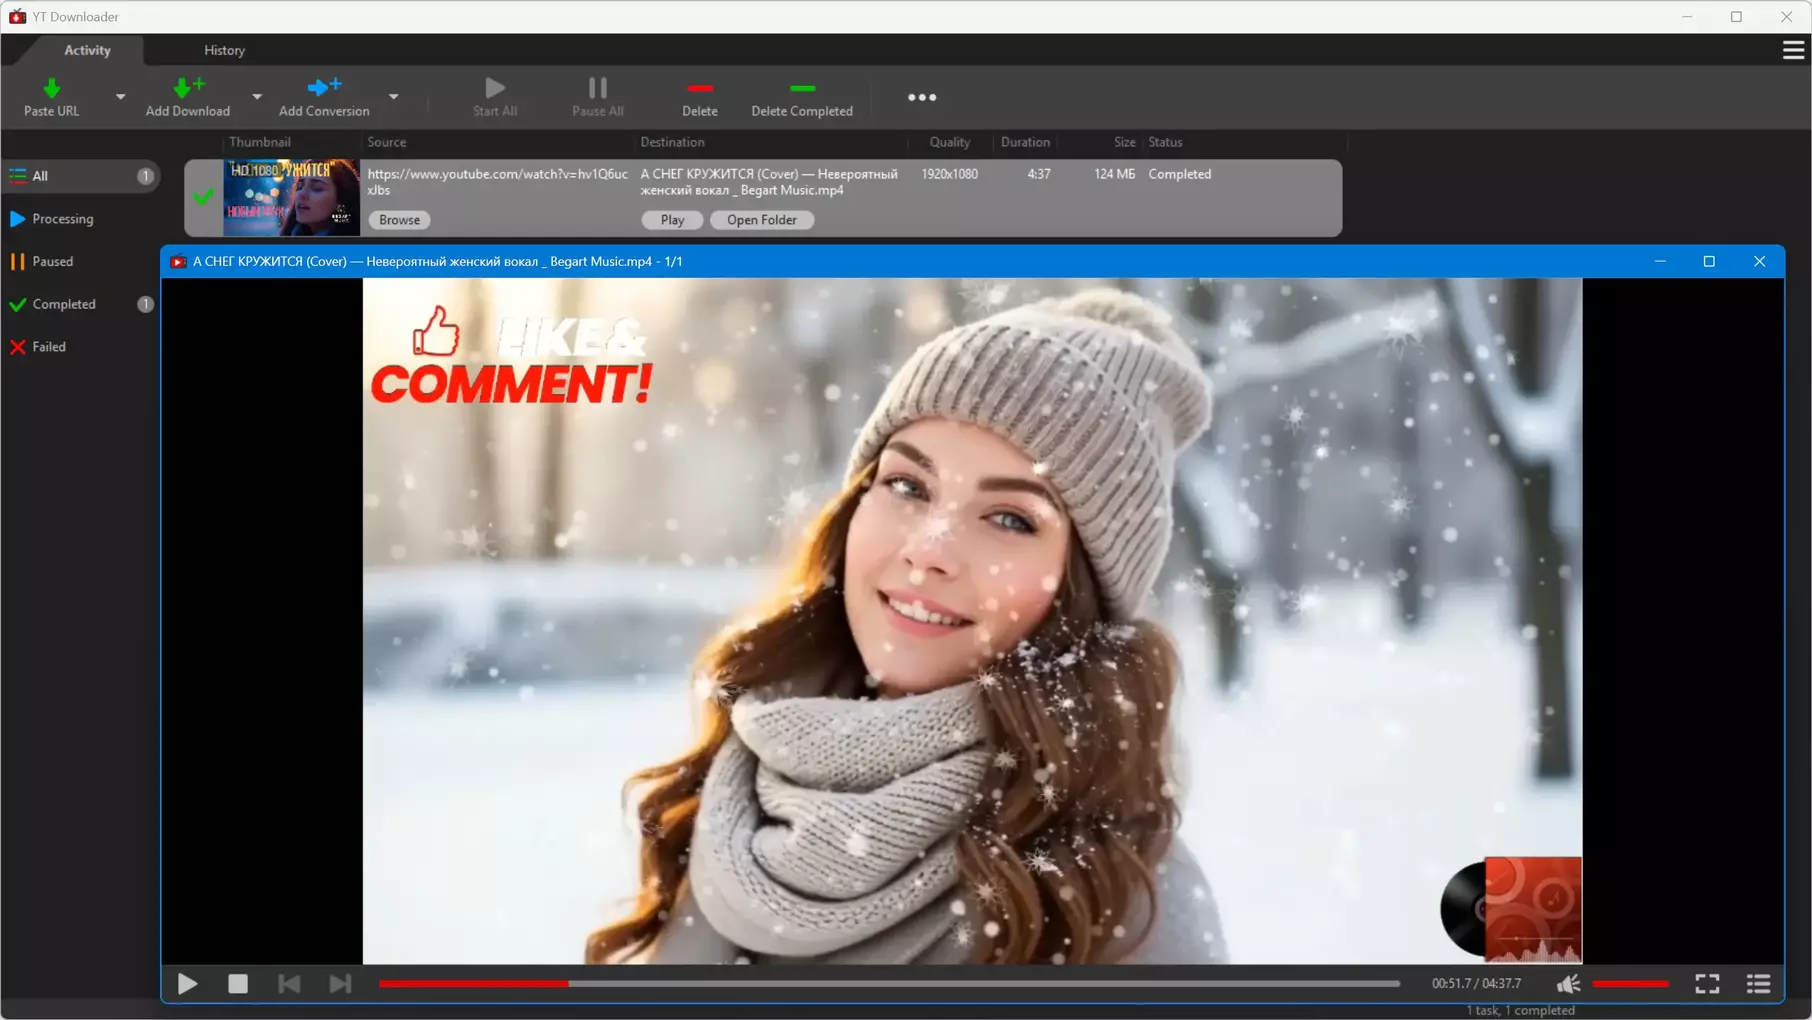
Task: Open the three-dot more options menu
Action: coord(922,97)
